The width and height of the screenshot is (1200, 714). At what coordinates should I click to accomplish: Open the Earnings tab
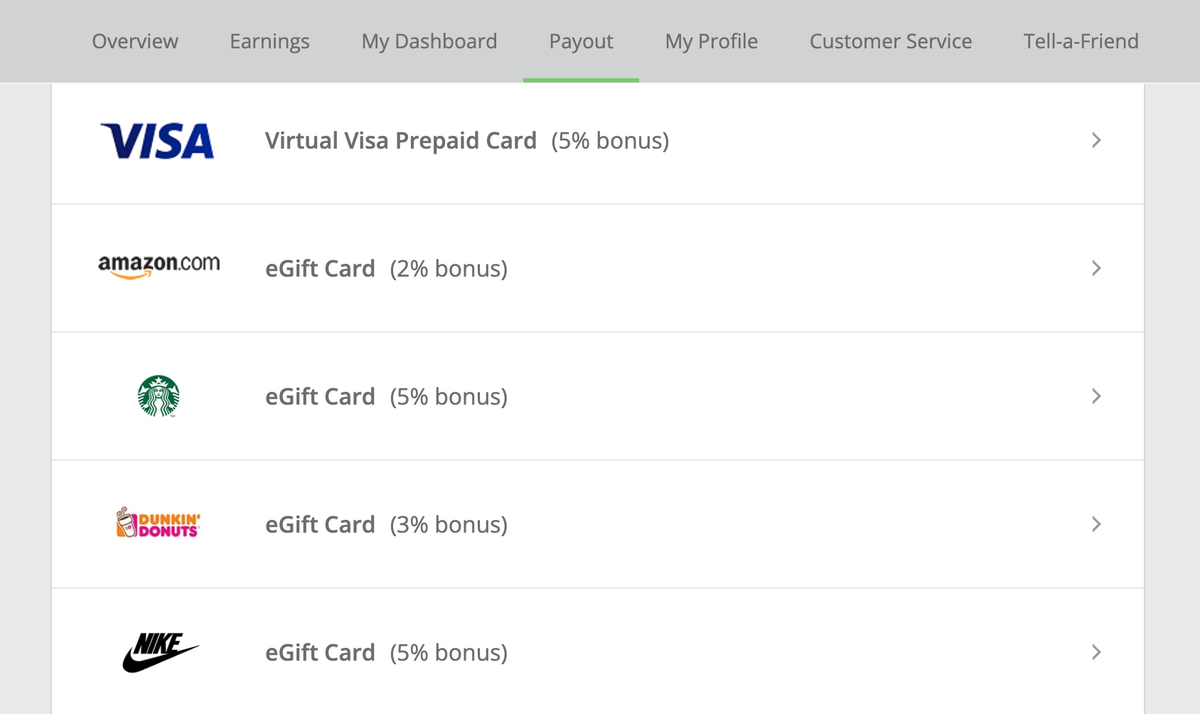[x=269, y=41]
